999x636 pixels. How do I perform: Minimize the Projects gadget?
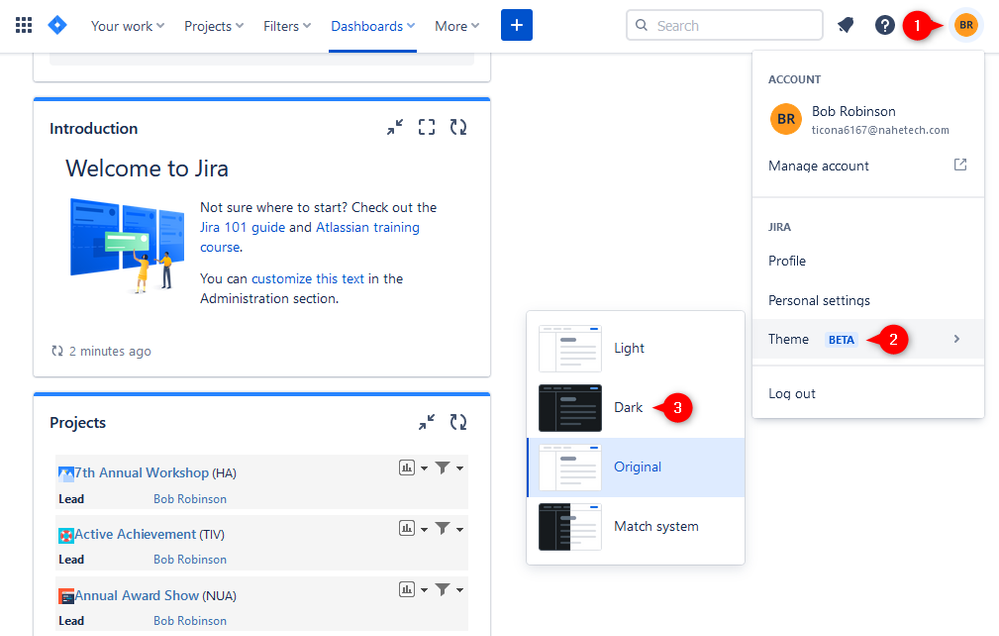[427, 422]
